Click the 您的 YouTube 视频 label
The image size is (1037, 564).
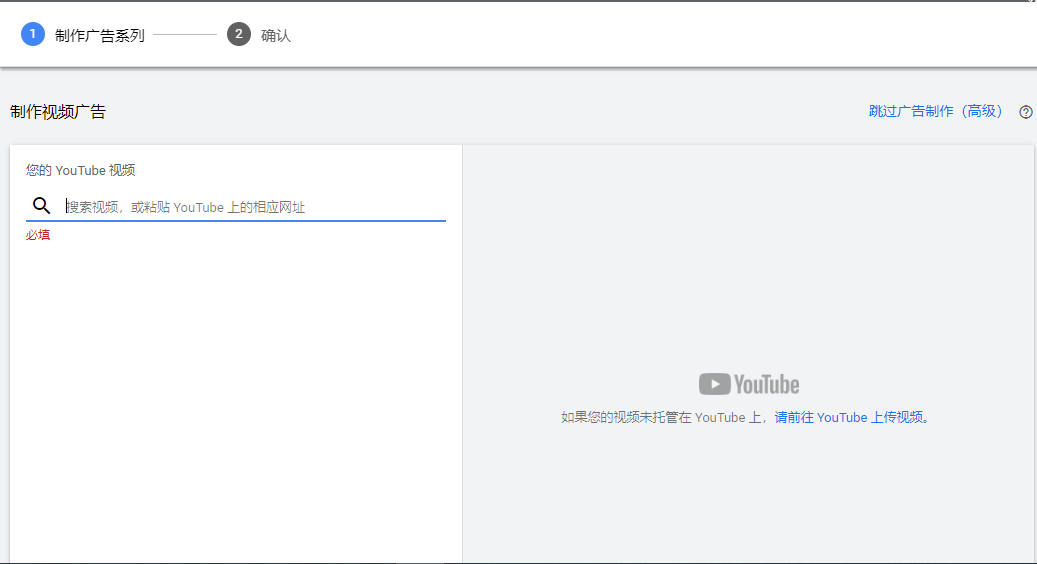point(81,170)
